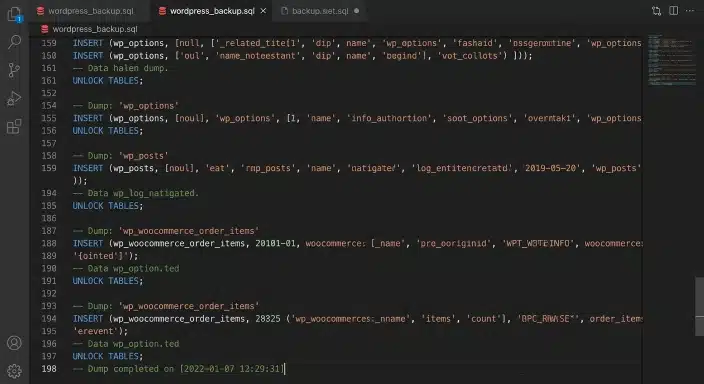Screen dimensions: 704x384
Task: Close the active wordpress_backup.sql tab
Action: [264, 11]
